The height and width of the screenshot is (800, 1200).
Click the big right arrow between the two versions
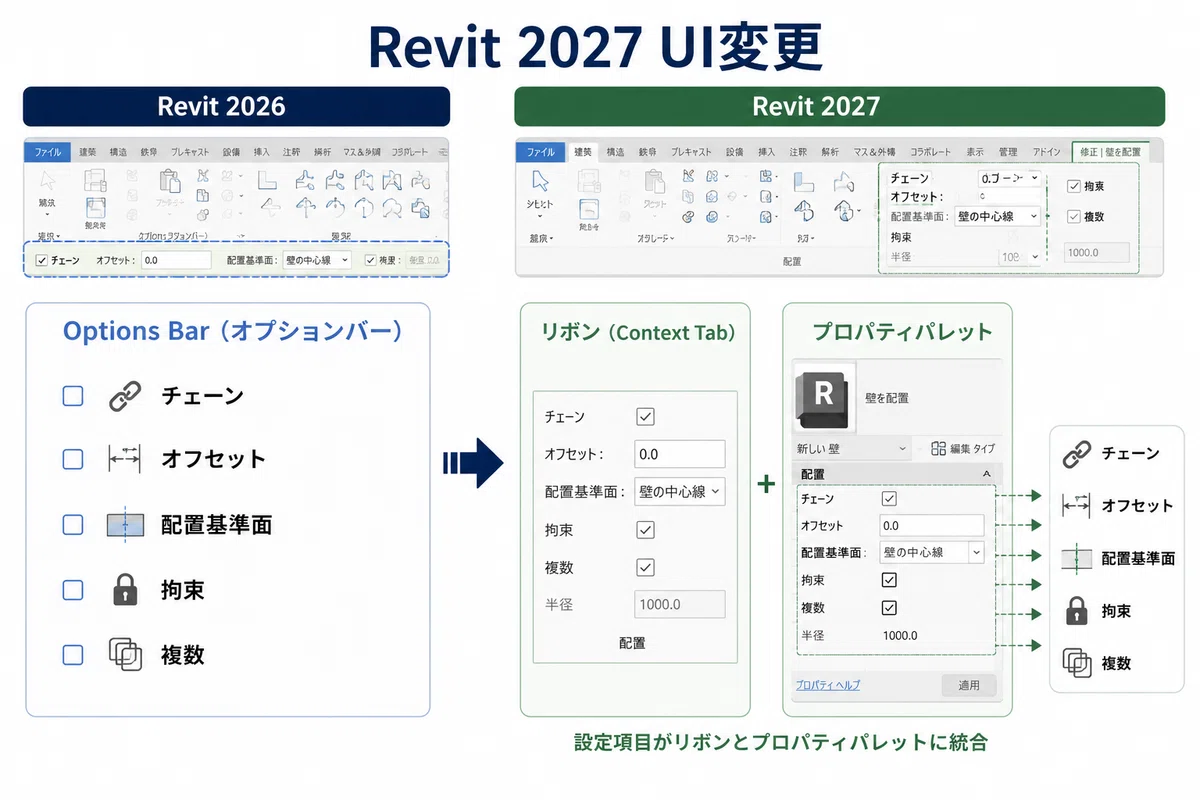[475, 462]
